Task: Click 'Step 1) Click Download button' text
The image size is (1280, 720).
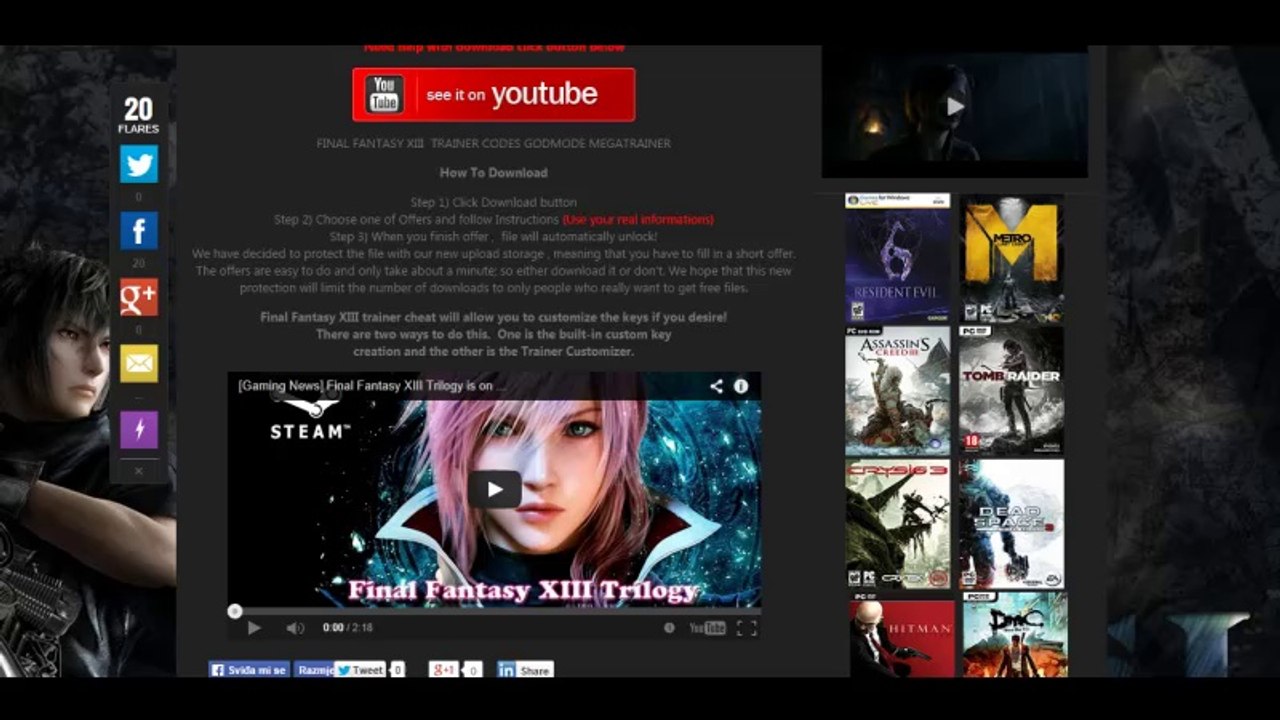Action: pyautogui.click(x=494, y=203)
